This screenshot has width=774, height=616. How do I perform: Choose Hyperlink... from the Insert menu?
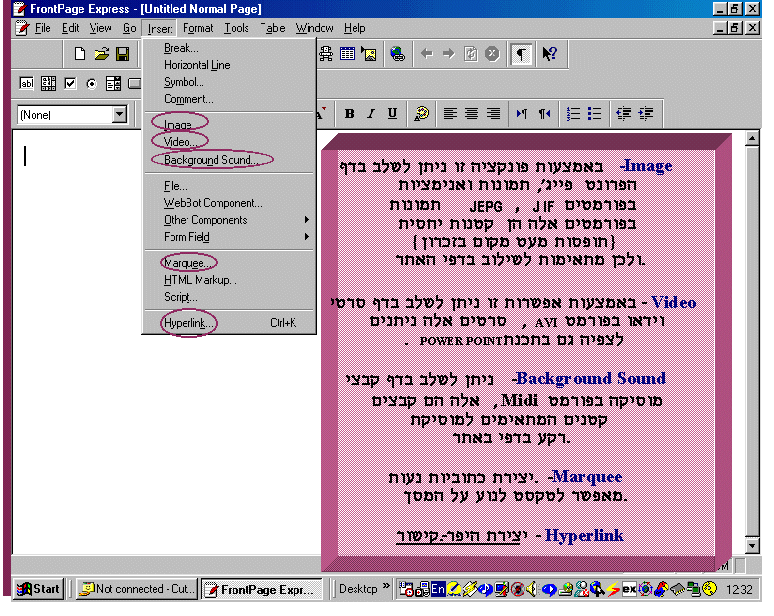(230, 323)
